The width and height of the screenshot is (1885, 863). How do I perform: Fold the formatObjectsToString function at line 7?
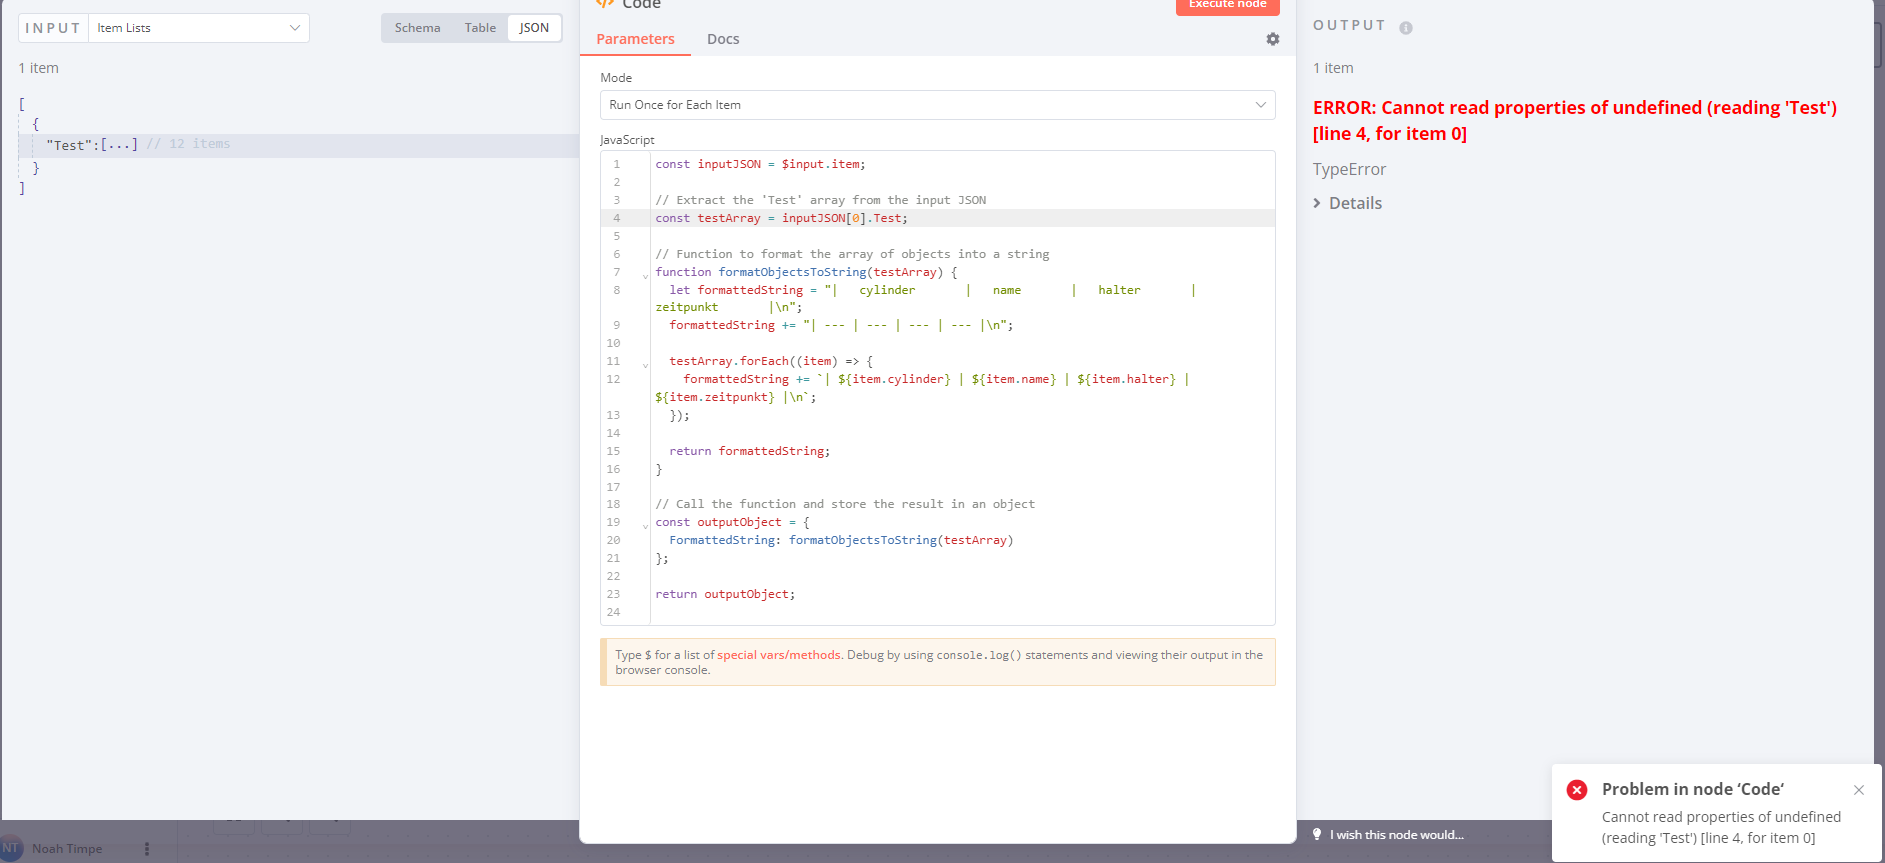click(x=645, y=275)
